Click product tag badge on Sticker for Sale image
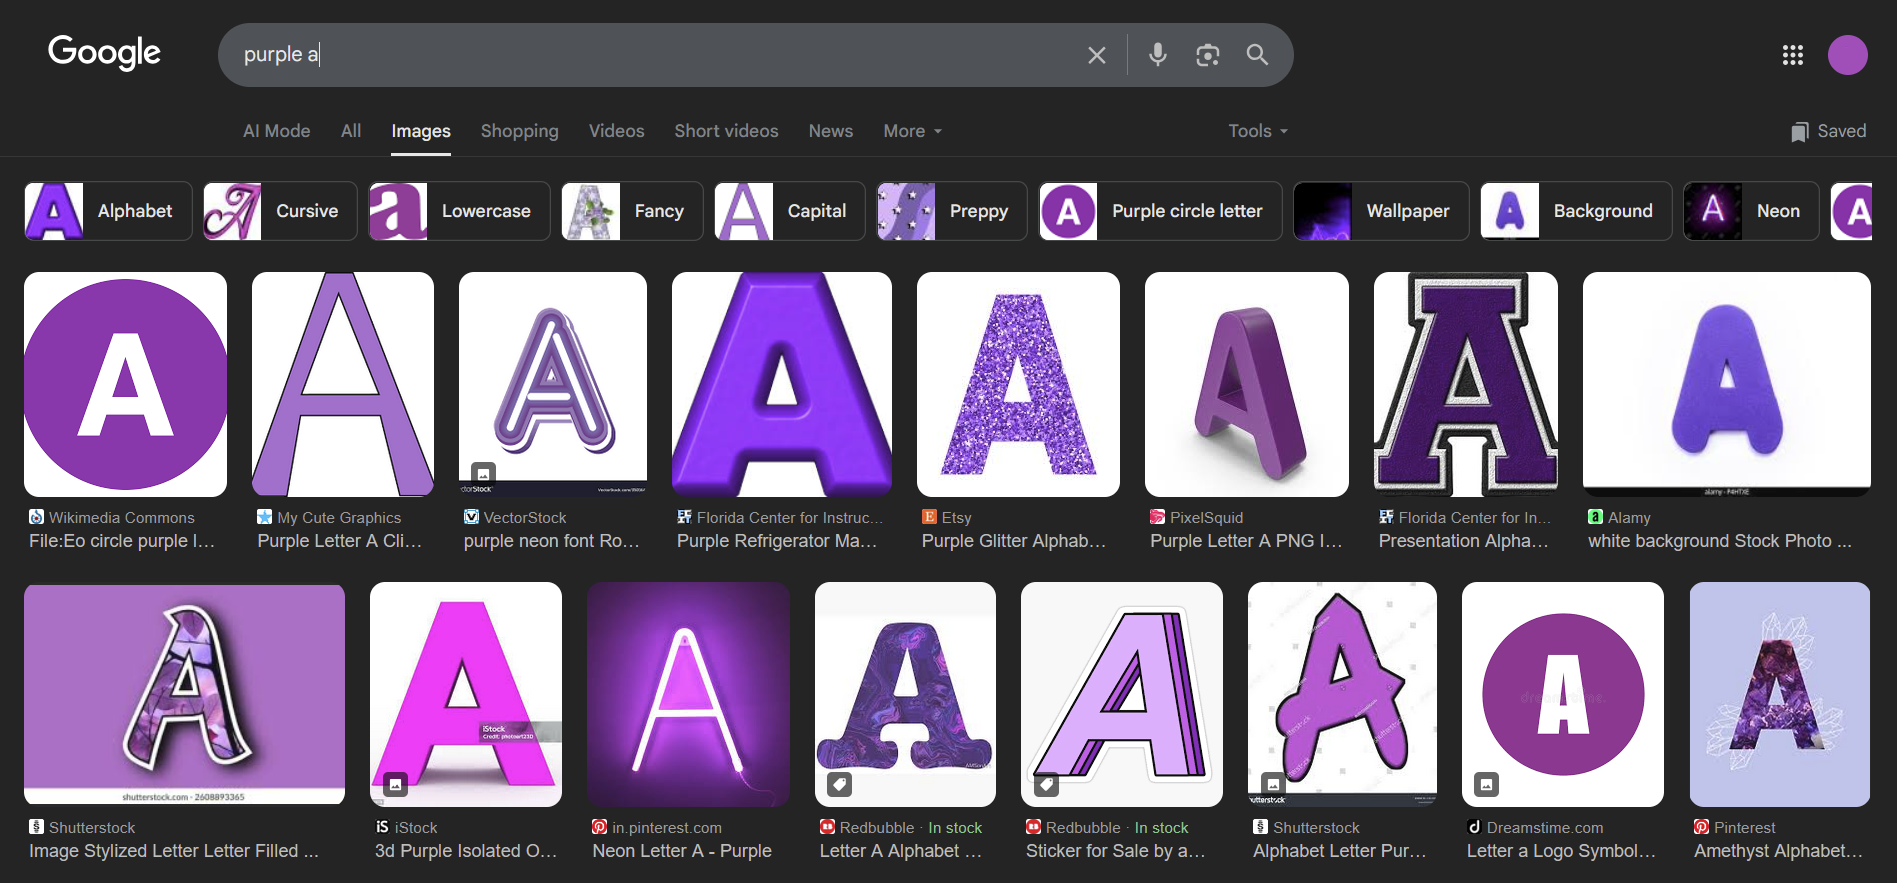This screenshot has height=883, width=1897. tap(1046, 785)
